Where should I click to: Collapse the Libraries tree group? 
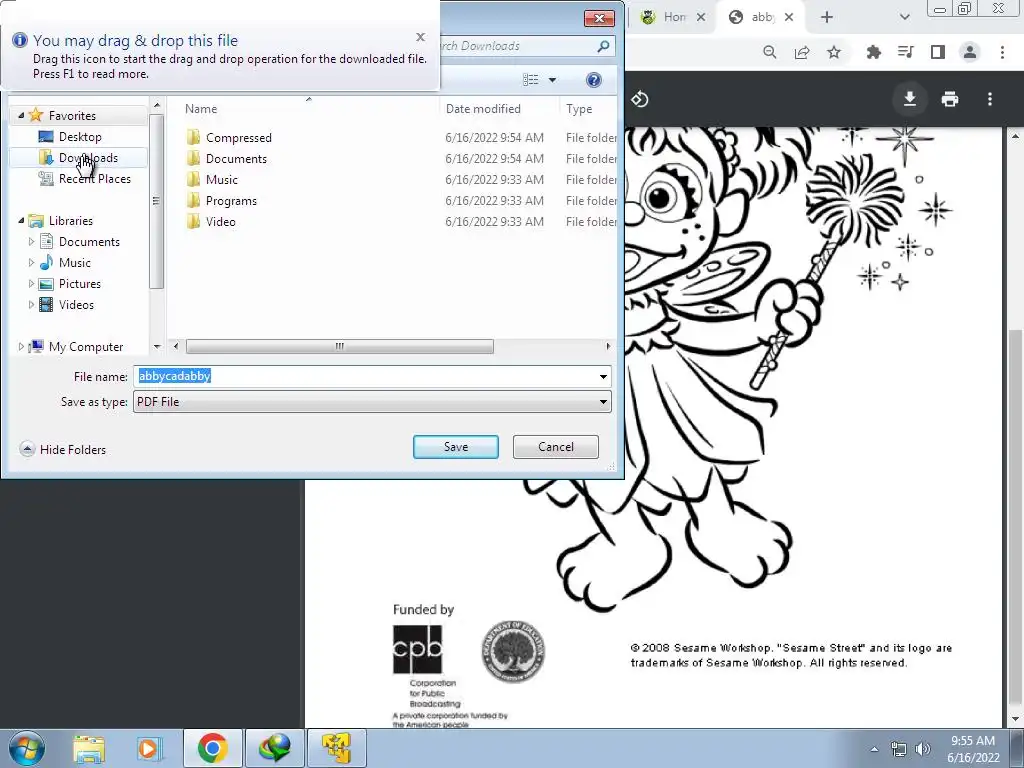pyautogui.click(x=21, y=221)
